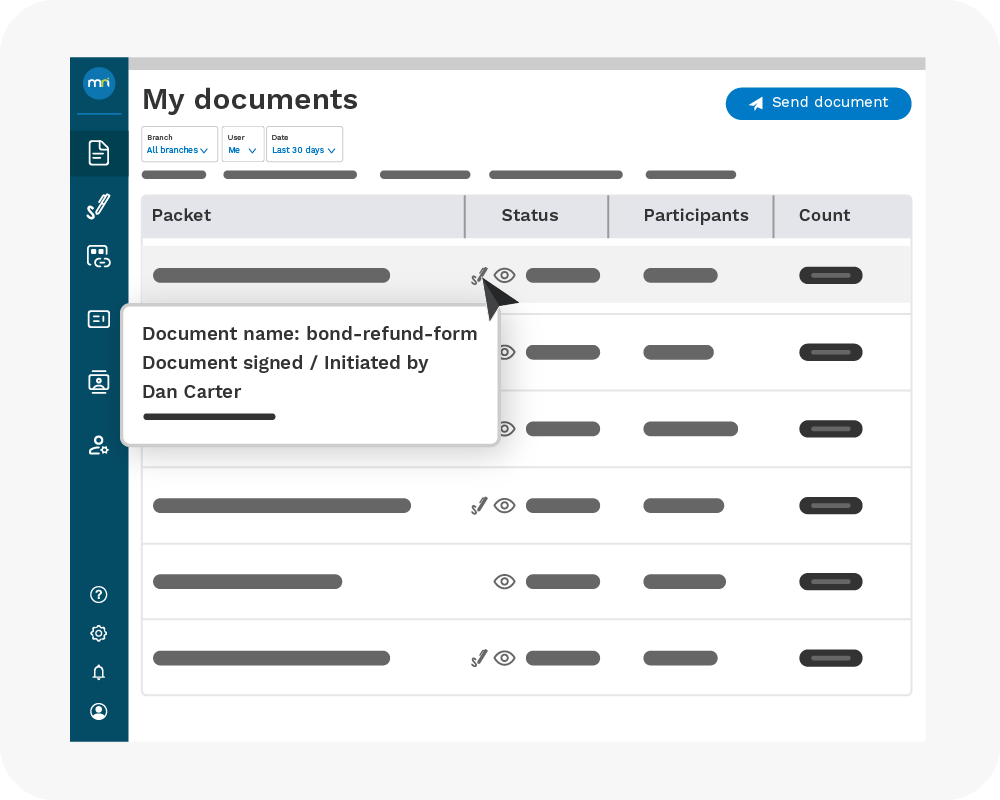The image size is (1000, 800).
Task: Open the settings gear icon
Action: pyautogui.click(x=99, y=633)
